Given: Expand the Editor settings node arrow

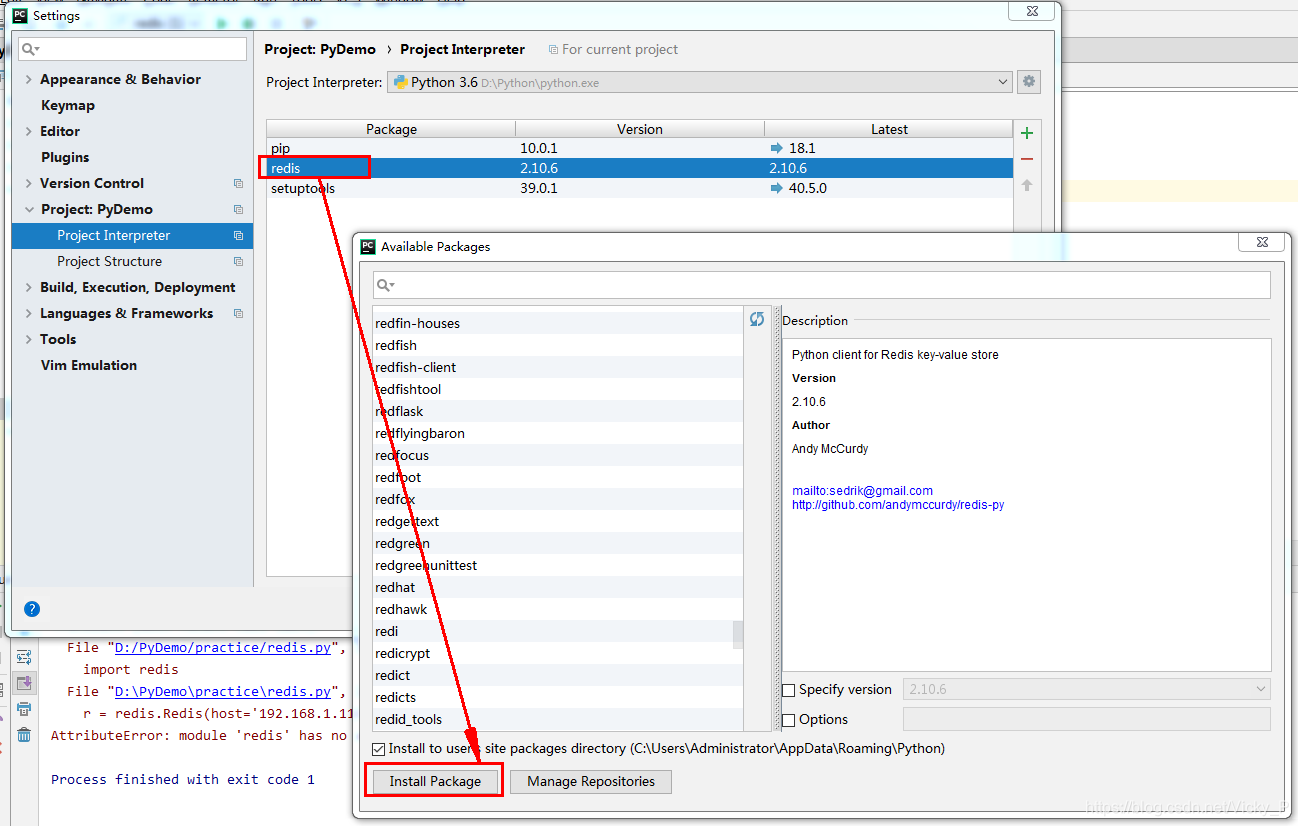Looking at the screenshot, I should click(x=28, y=131).
